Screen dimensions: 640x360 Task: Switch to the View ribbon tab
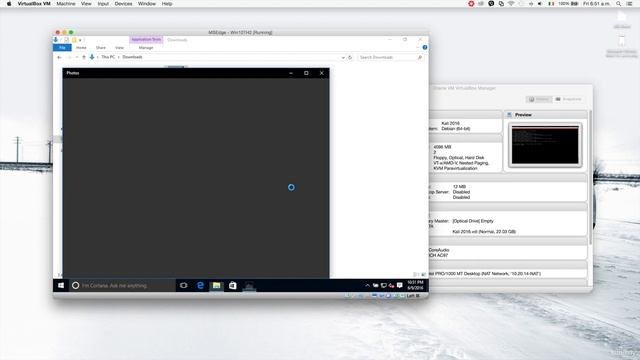pos(119,48)
